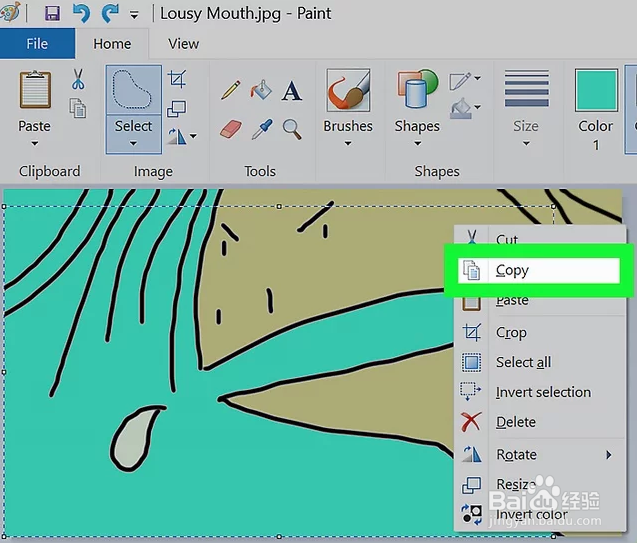Click the Size line thickness icon
Image resolution: width=637 pixels, height=543 pixels.
pos(526,89)
